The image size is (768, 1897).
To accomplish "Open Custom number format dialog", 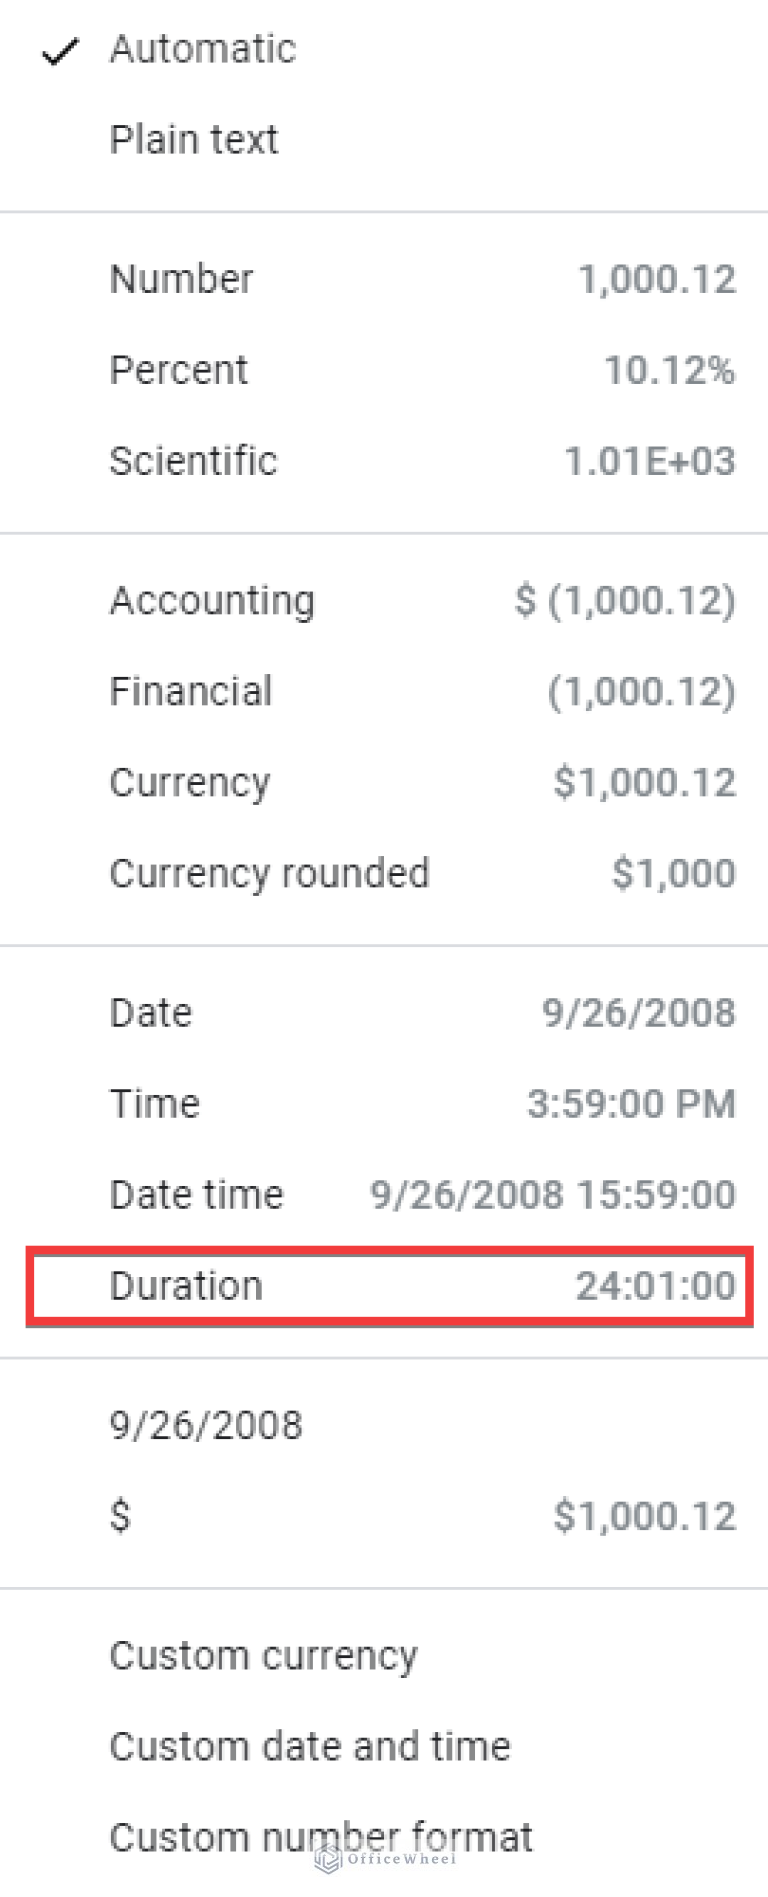I will pos(321,1838).
